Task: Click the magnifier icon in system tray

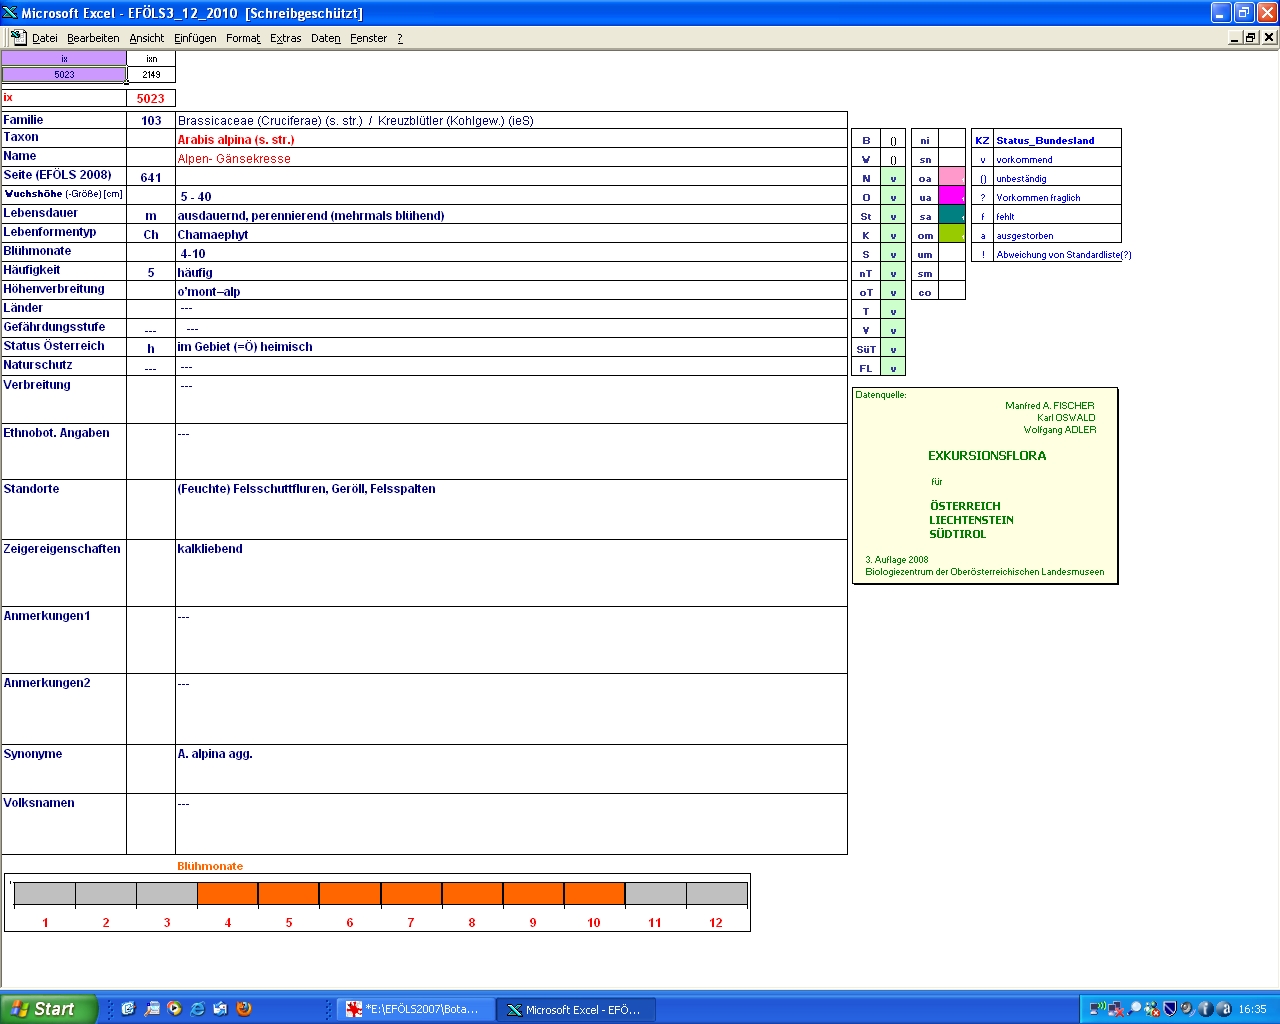Action: click(1134, 1009)
